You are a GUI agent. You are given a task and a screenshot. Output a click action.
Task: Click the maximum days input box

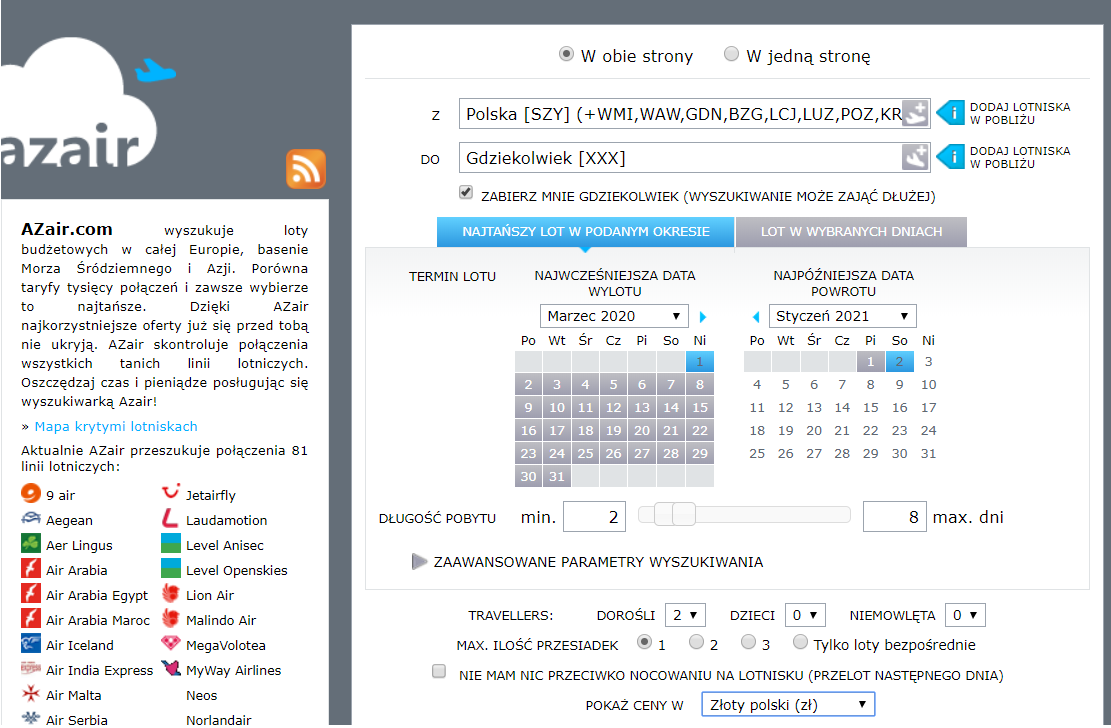coord(894,517)
